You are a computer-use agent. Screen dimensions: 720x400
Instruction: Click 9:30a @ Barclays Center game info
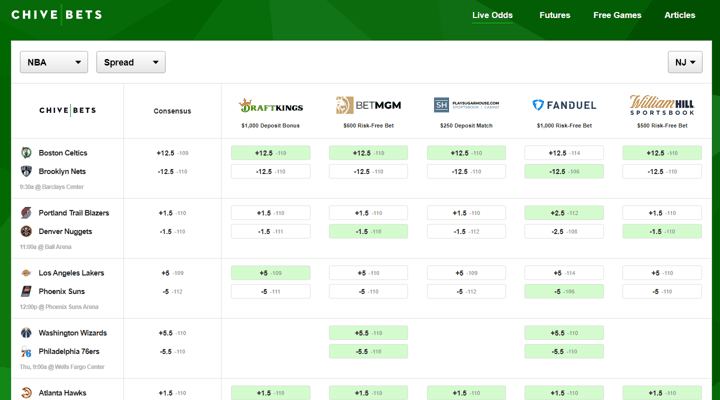coord(51,187)
